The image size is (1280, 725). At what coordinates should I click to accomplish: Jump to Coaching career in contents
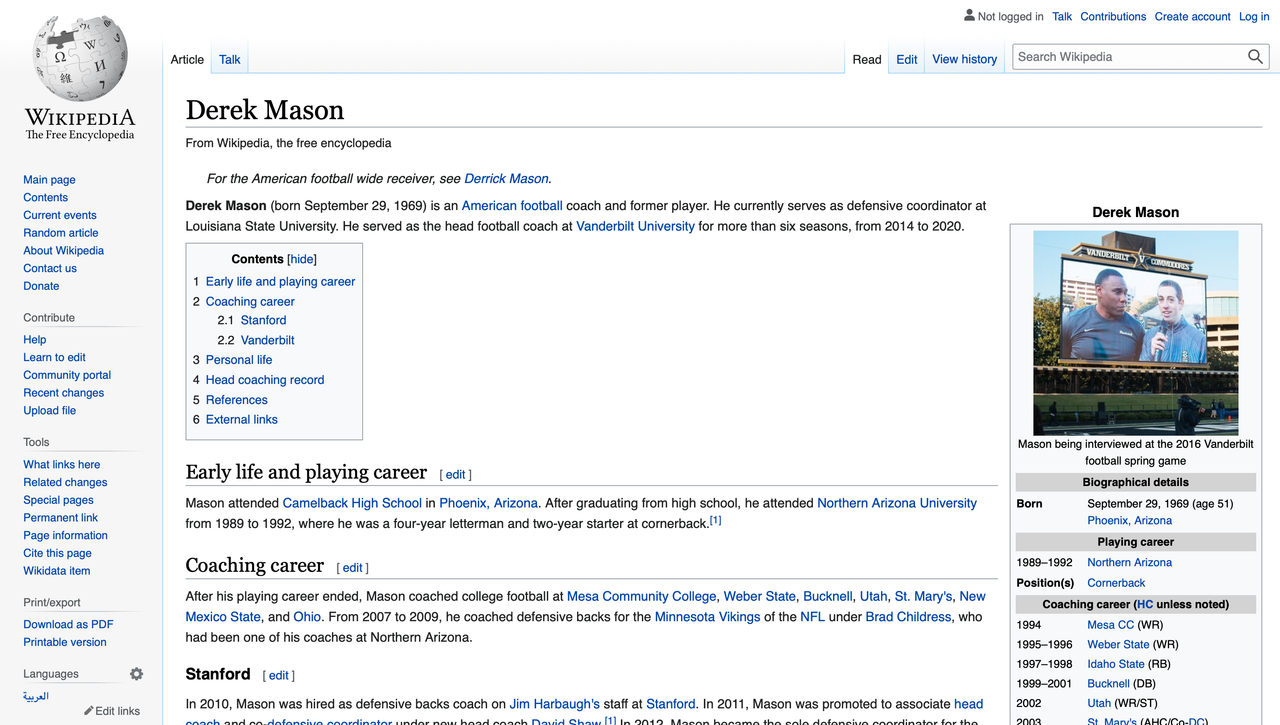[250, 301]
